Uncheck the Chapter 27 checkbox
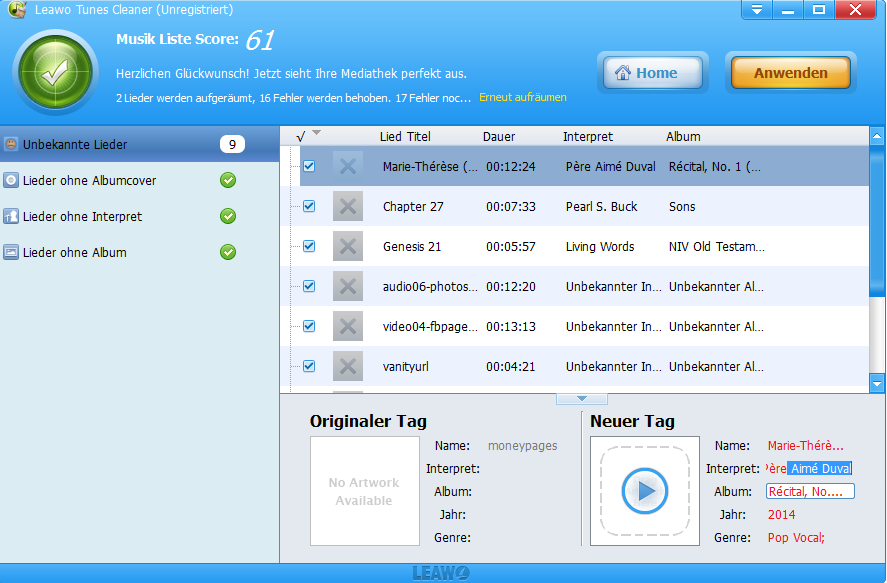 (x=309, y=206)
